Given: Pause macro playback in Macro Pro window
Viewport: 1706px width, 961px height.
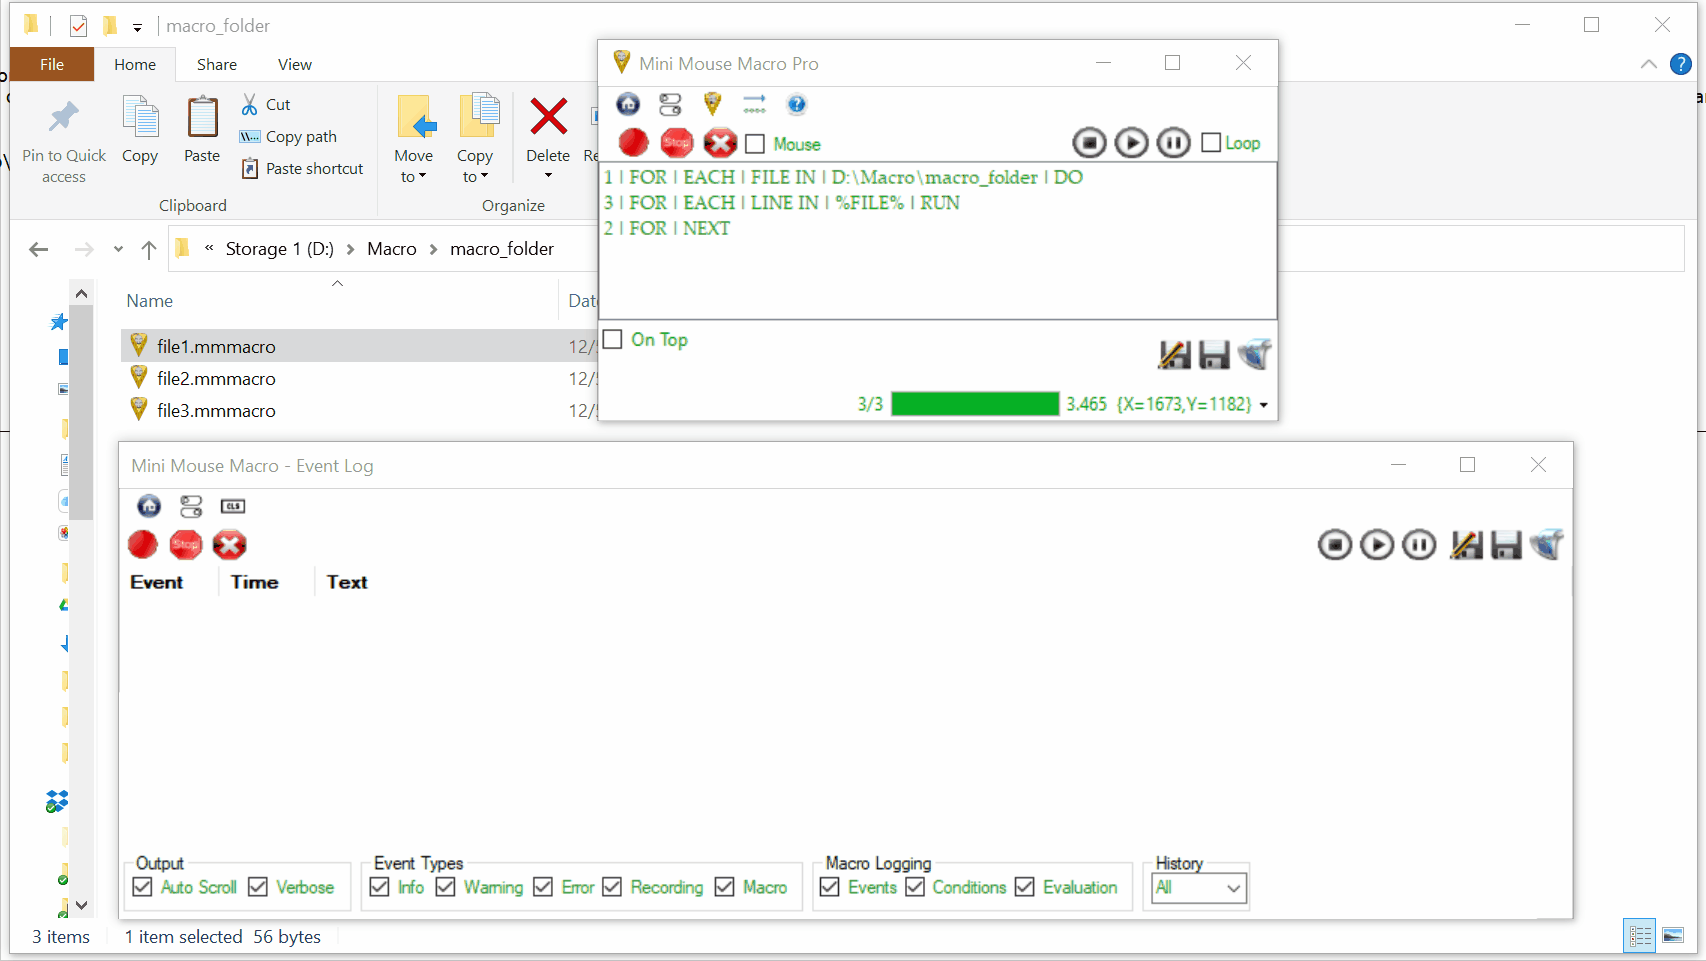Looking at the screenshot, I should click(x=1173, y=143).
